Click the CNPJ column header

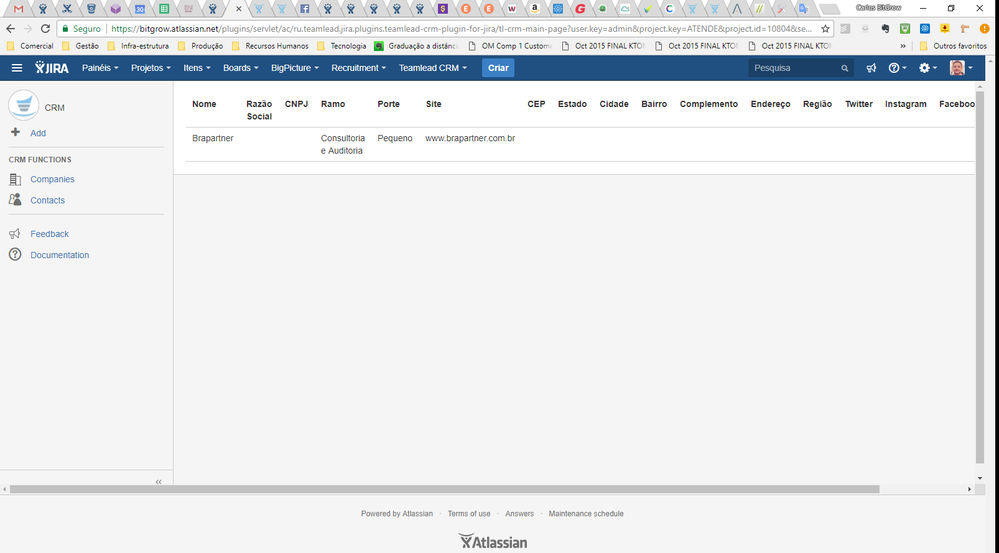click(x=296, y=104)
